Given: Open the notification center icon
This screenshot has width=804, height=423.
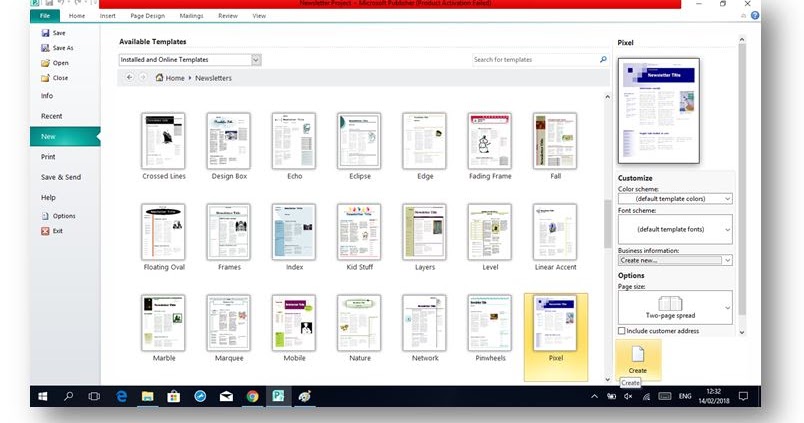Looking at the screenshot, I should [743, 396].
